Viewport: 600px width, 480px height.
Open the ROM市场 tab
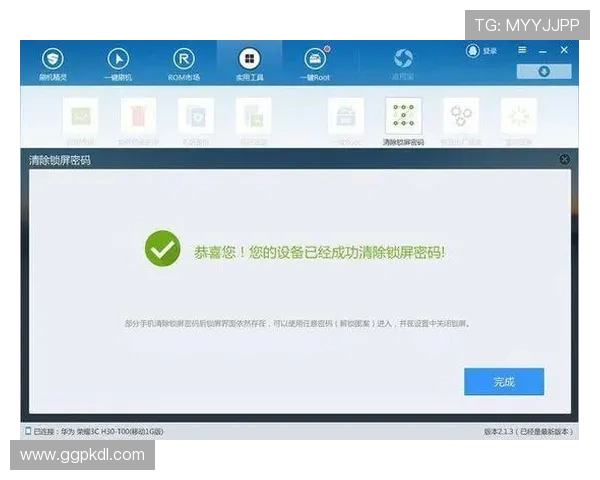[x=184, y=64]
